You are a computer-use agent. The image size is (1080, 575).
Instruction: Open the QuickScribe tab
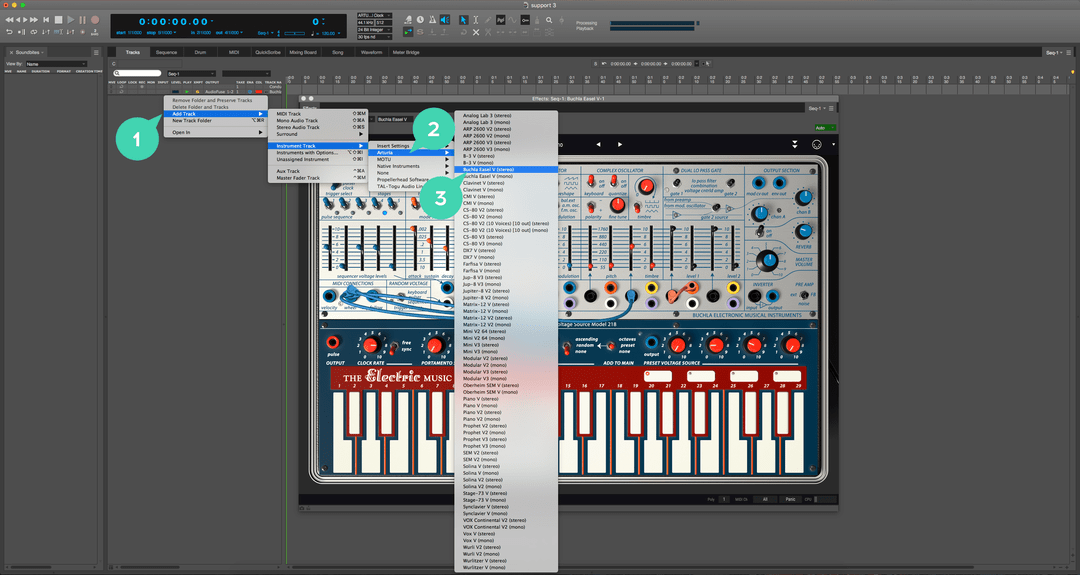[x=267, y=52]
